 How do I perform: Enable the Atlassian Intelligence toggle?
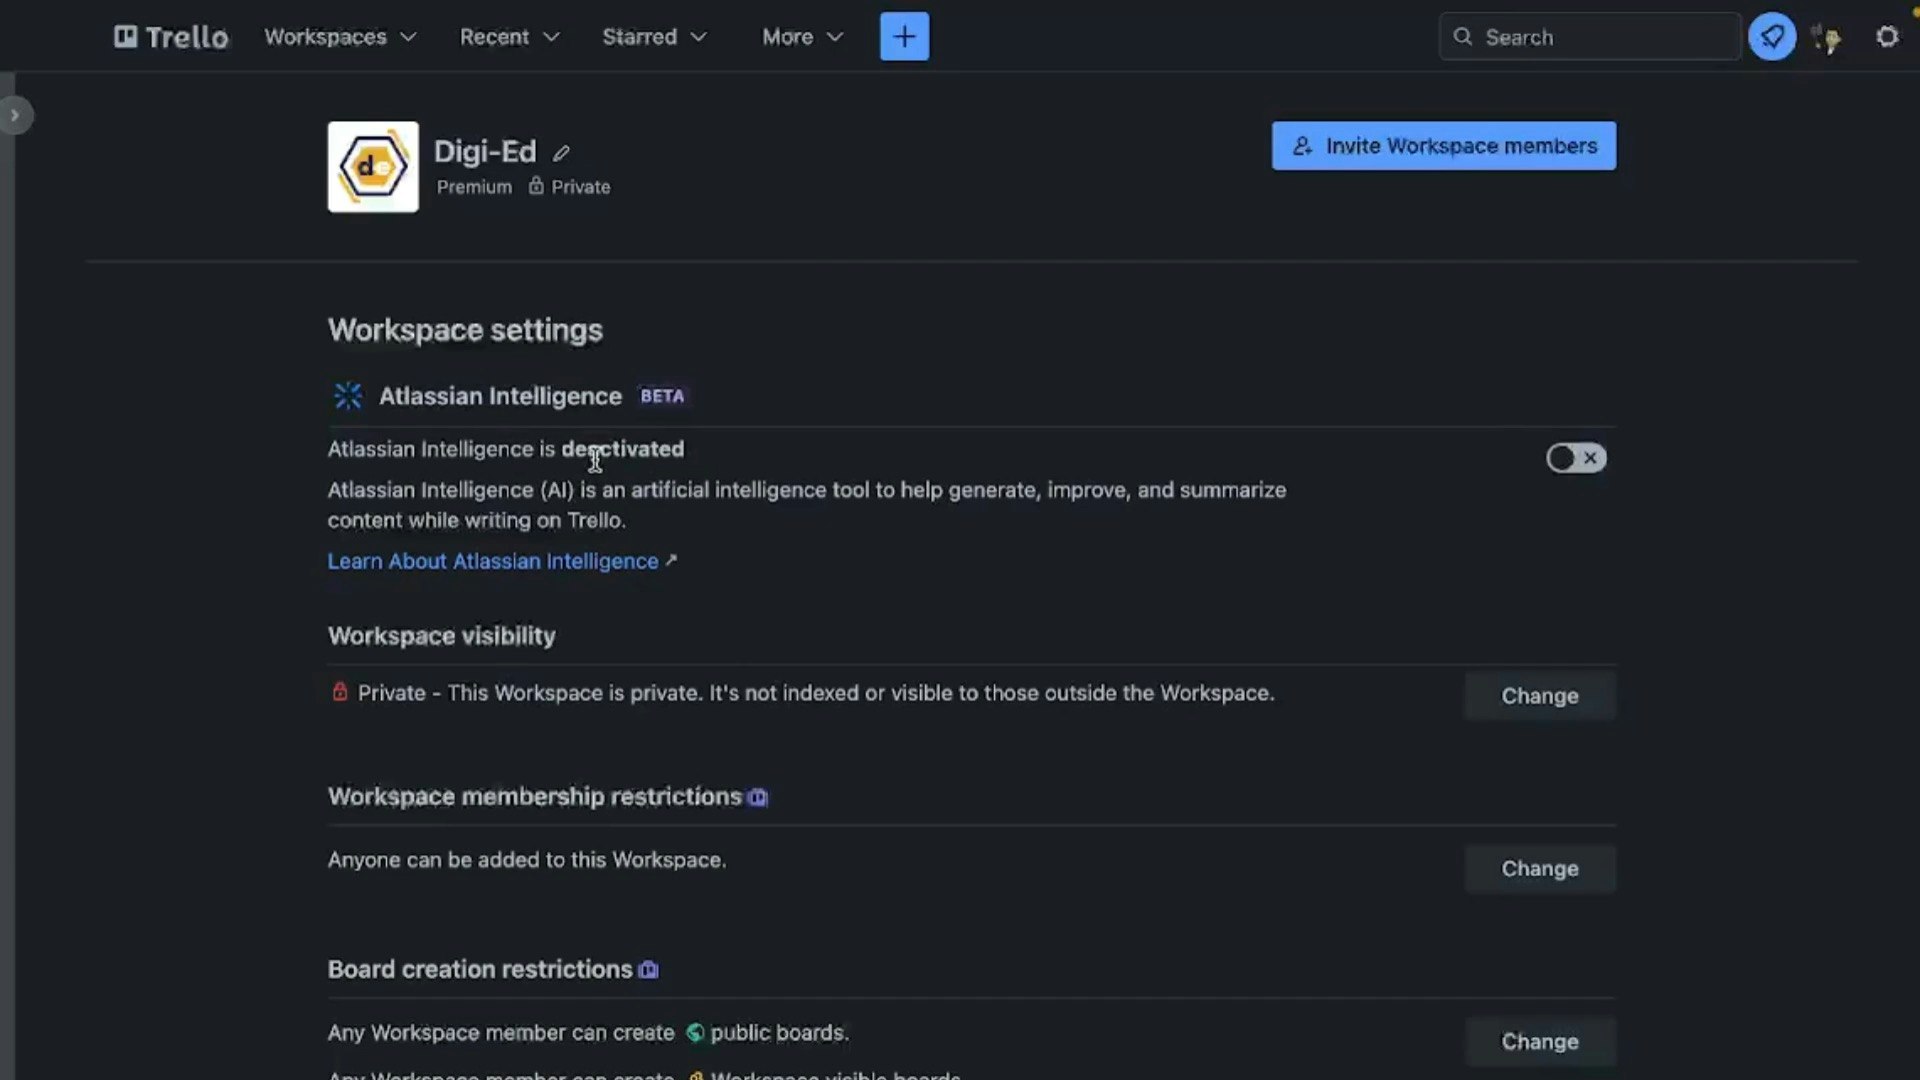tap(1576, 458)
